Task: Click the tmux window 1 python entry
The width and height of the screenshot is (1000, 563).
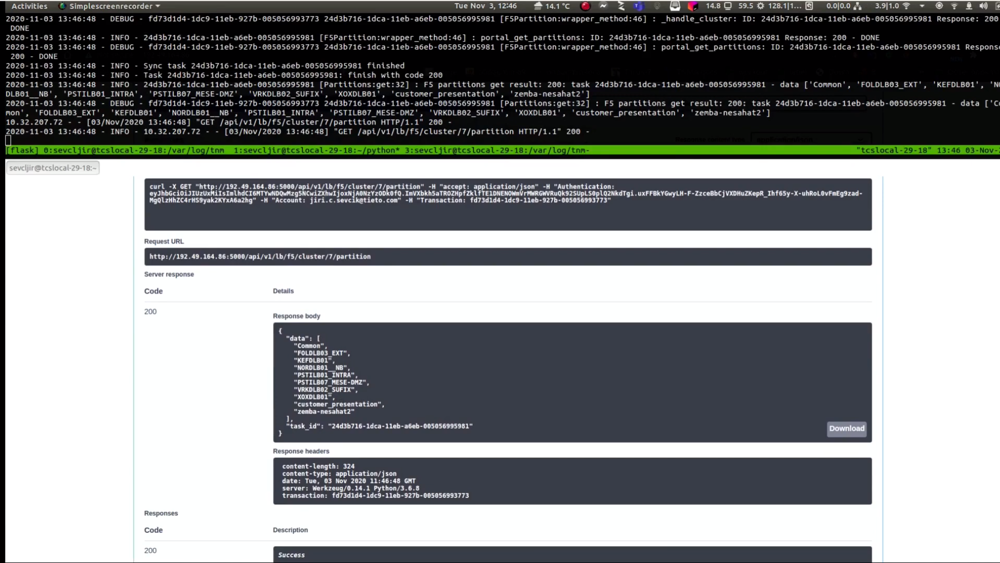Action: [x=315, y=150]
